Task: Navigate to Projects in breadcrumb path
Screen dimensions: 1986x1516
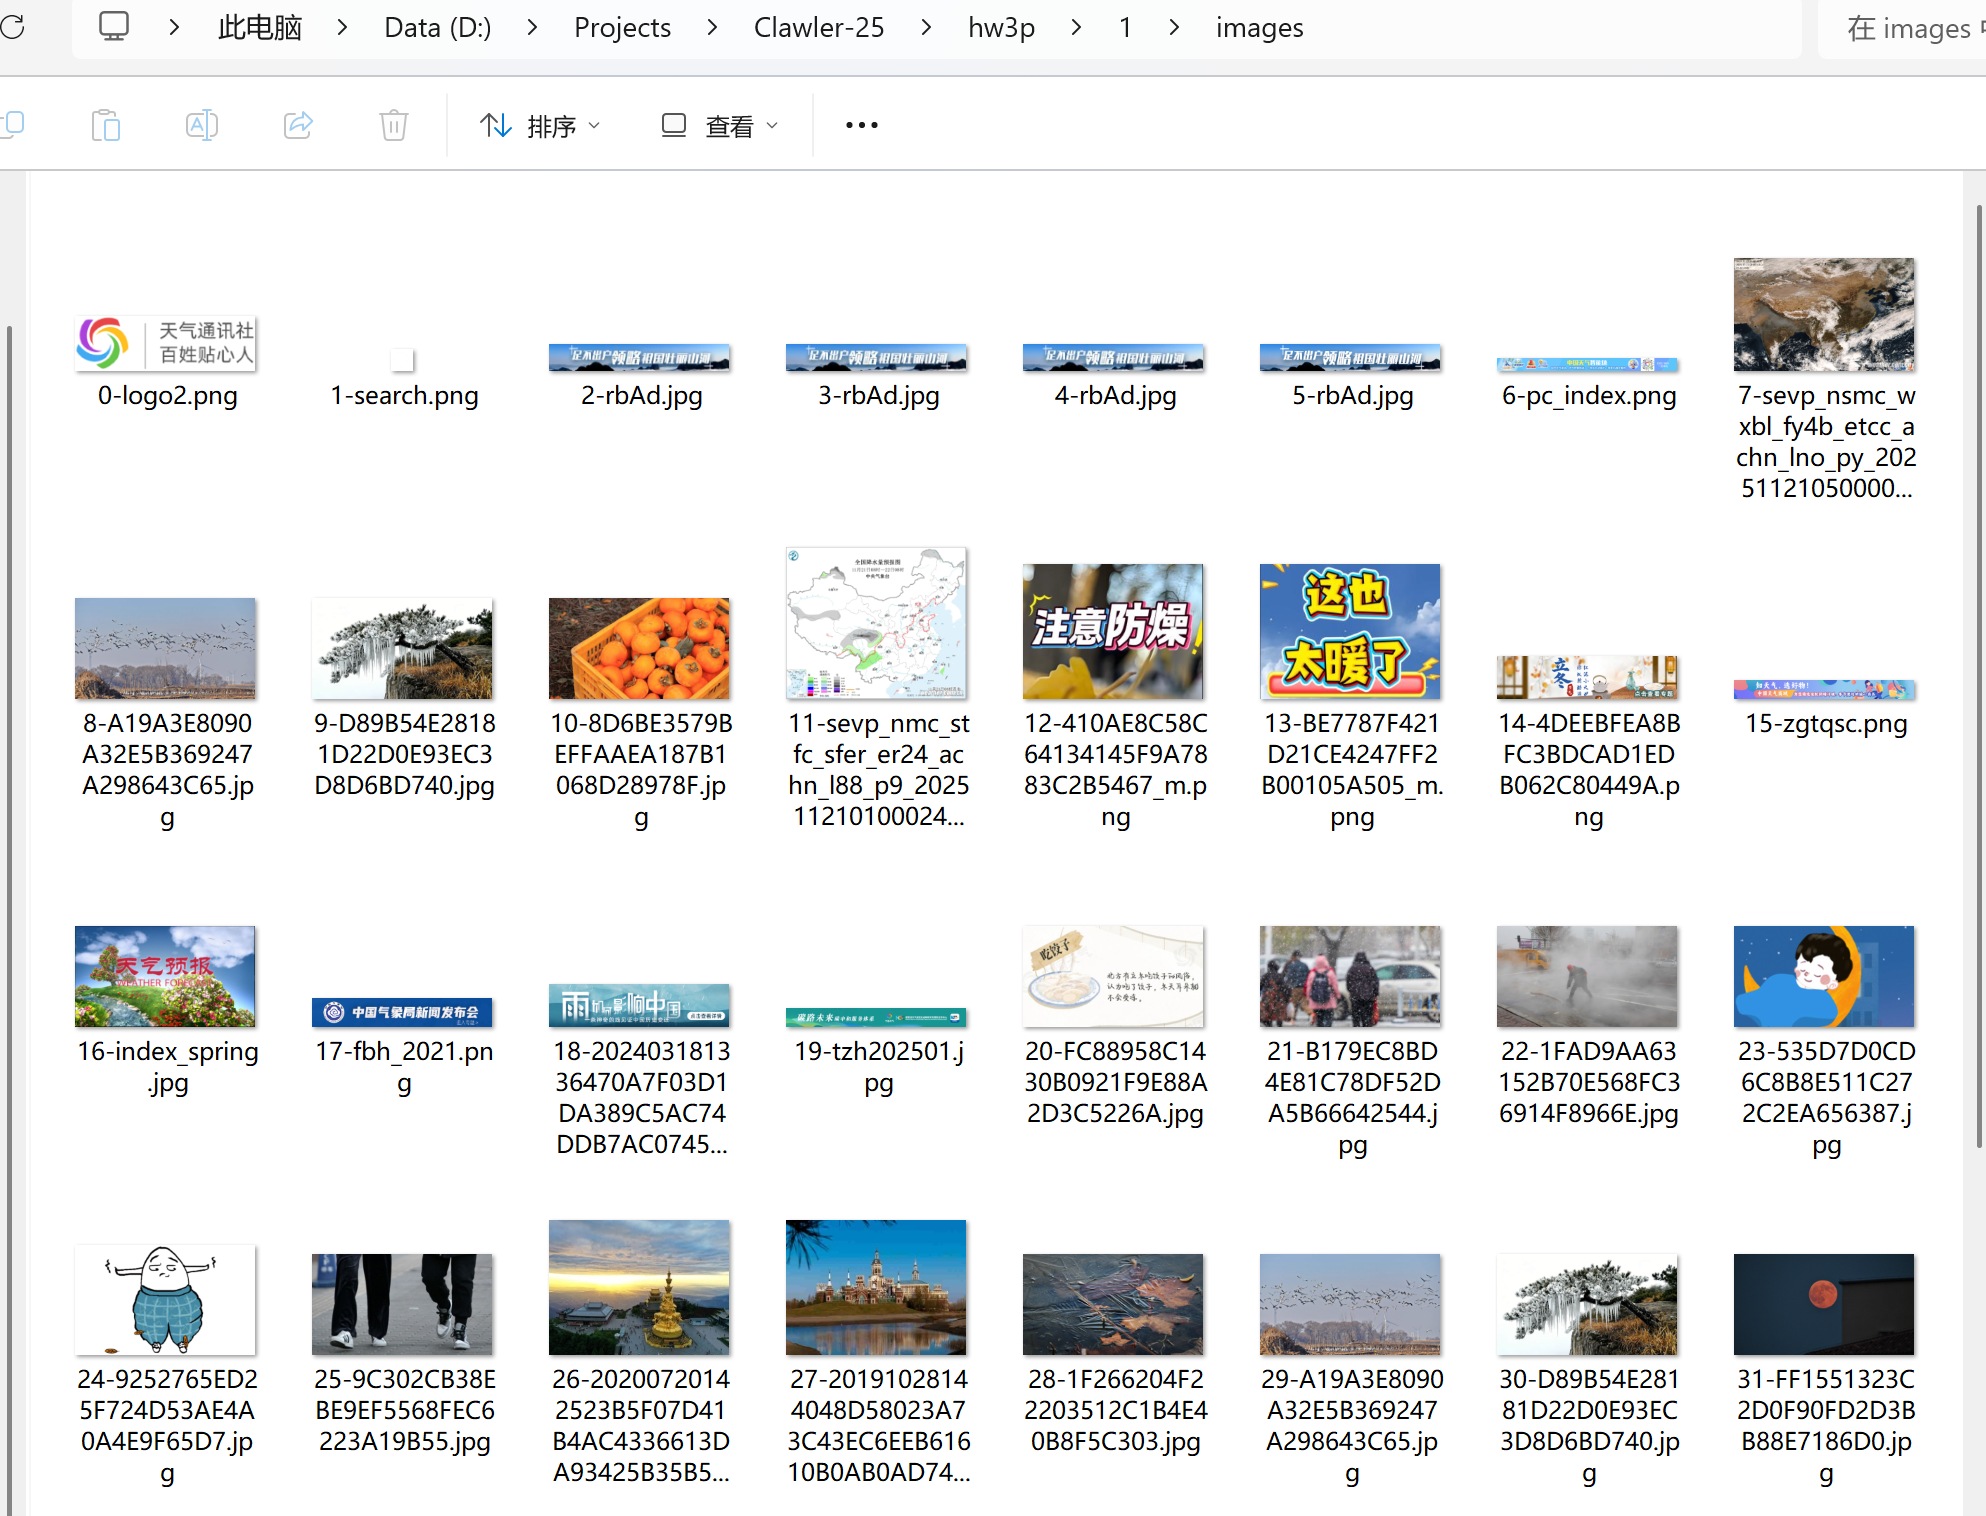Action: pos(622,27)
